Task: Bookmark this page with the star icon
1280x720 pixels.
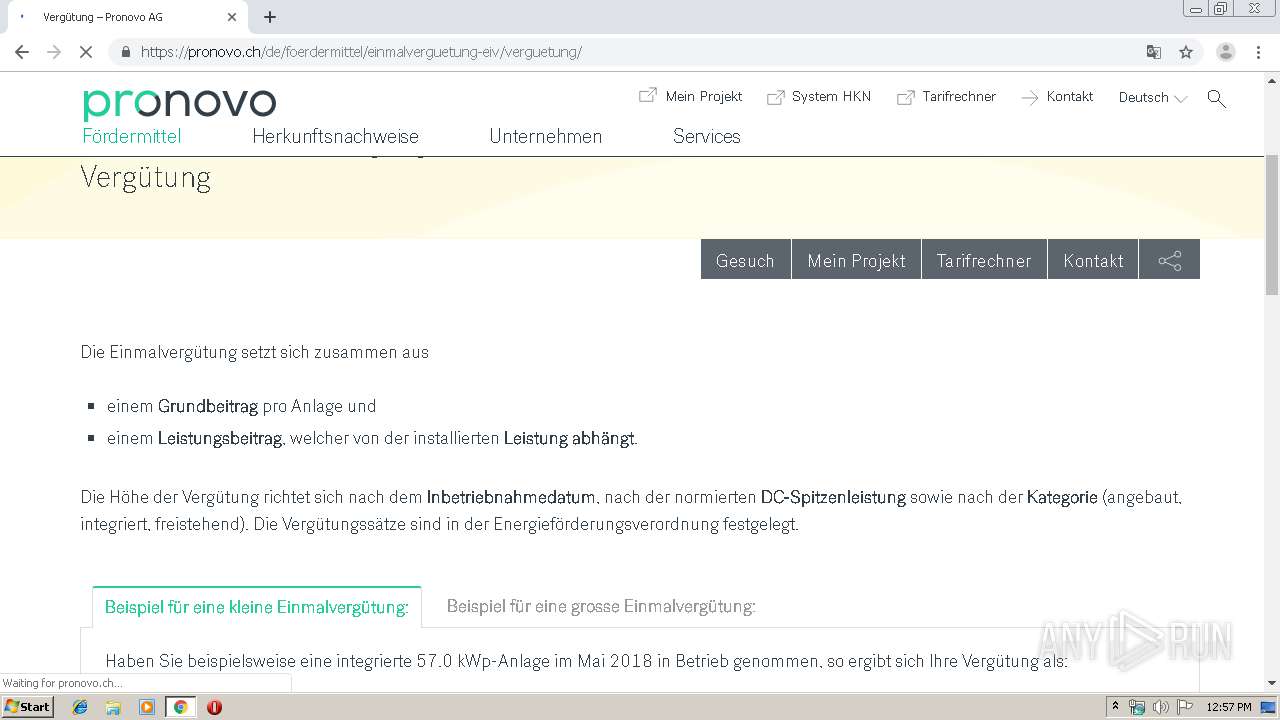Action: tap(1186, 52)
